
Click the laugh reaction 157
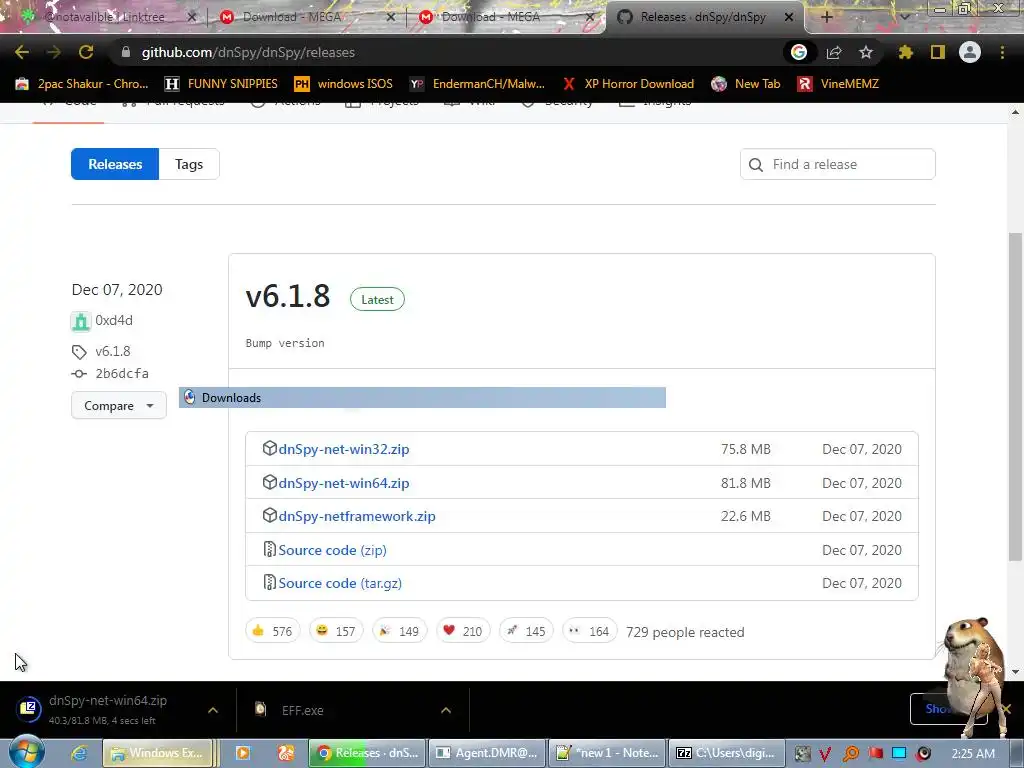[x=336, y=631]
